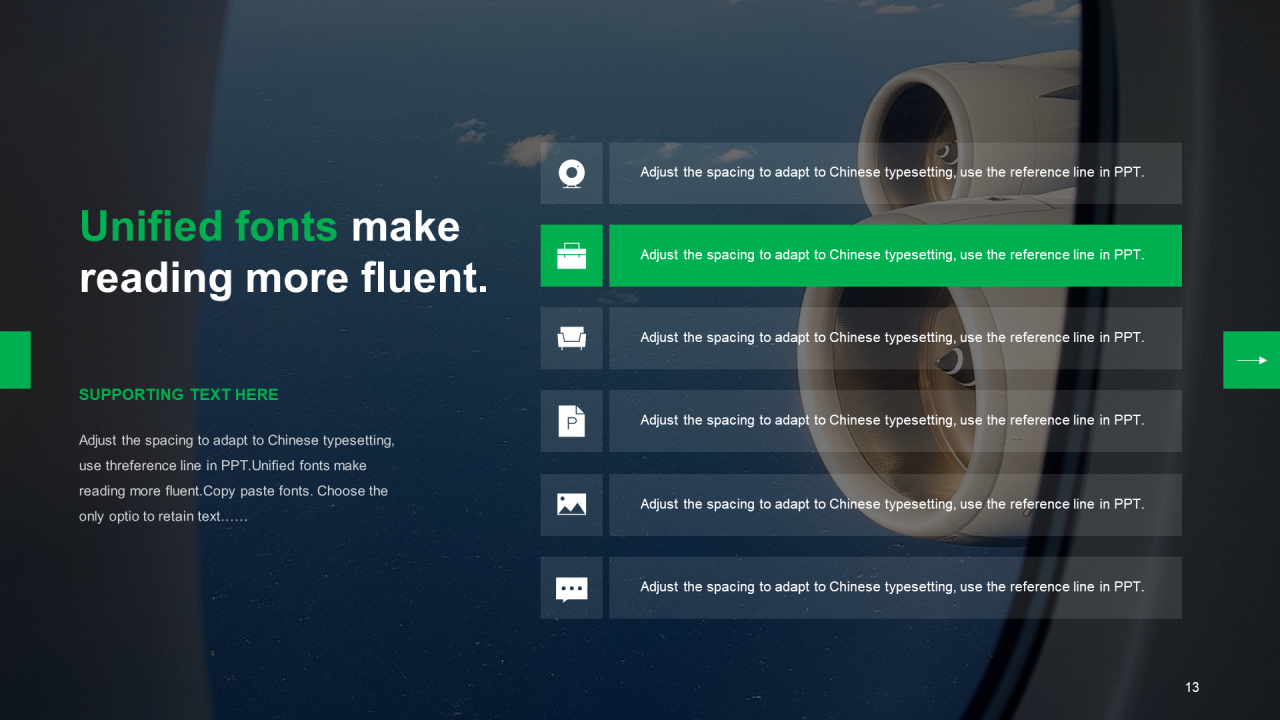
Task: Click the chat bubble icon tile
Action: [571, 588]
